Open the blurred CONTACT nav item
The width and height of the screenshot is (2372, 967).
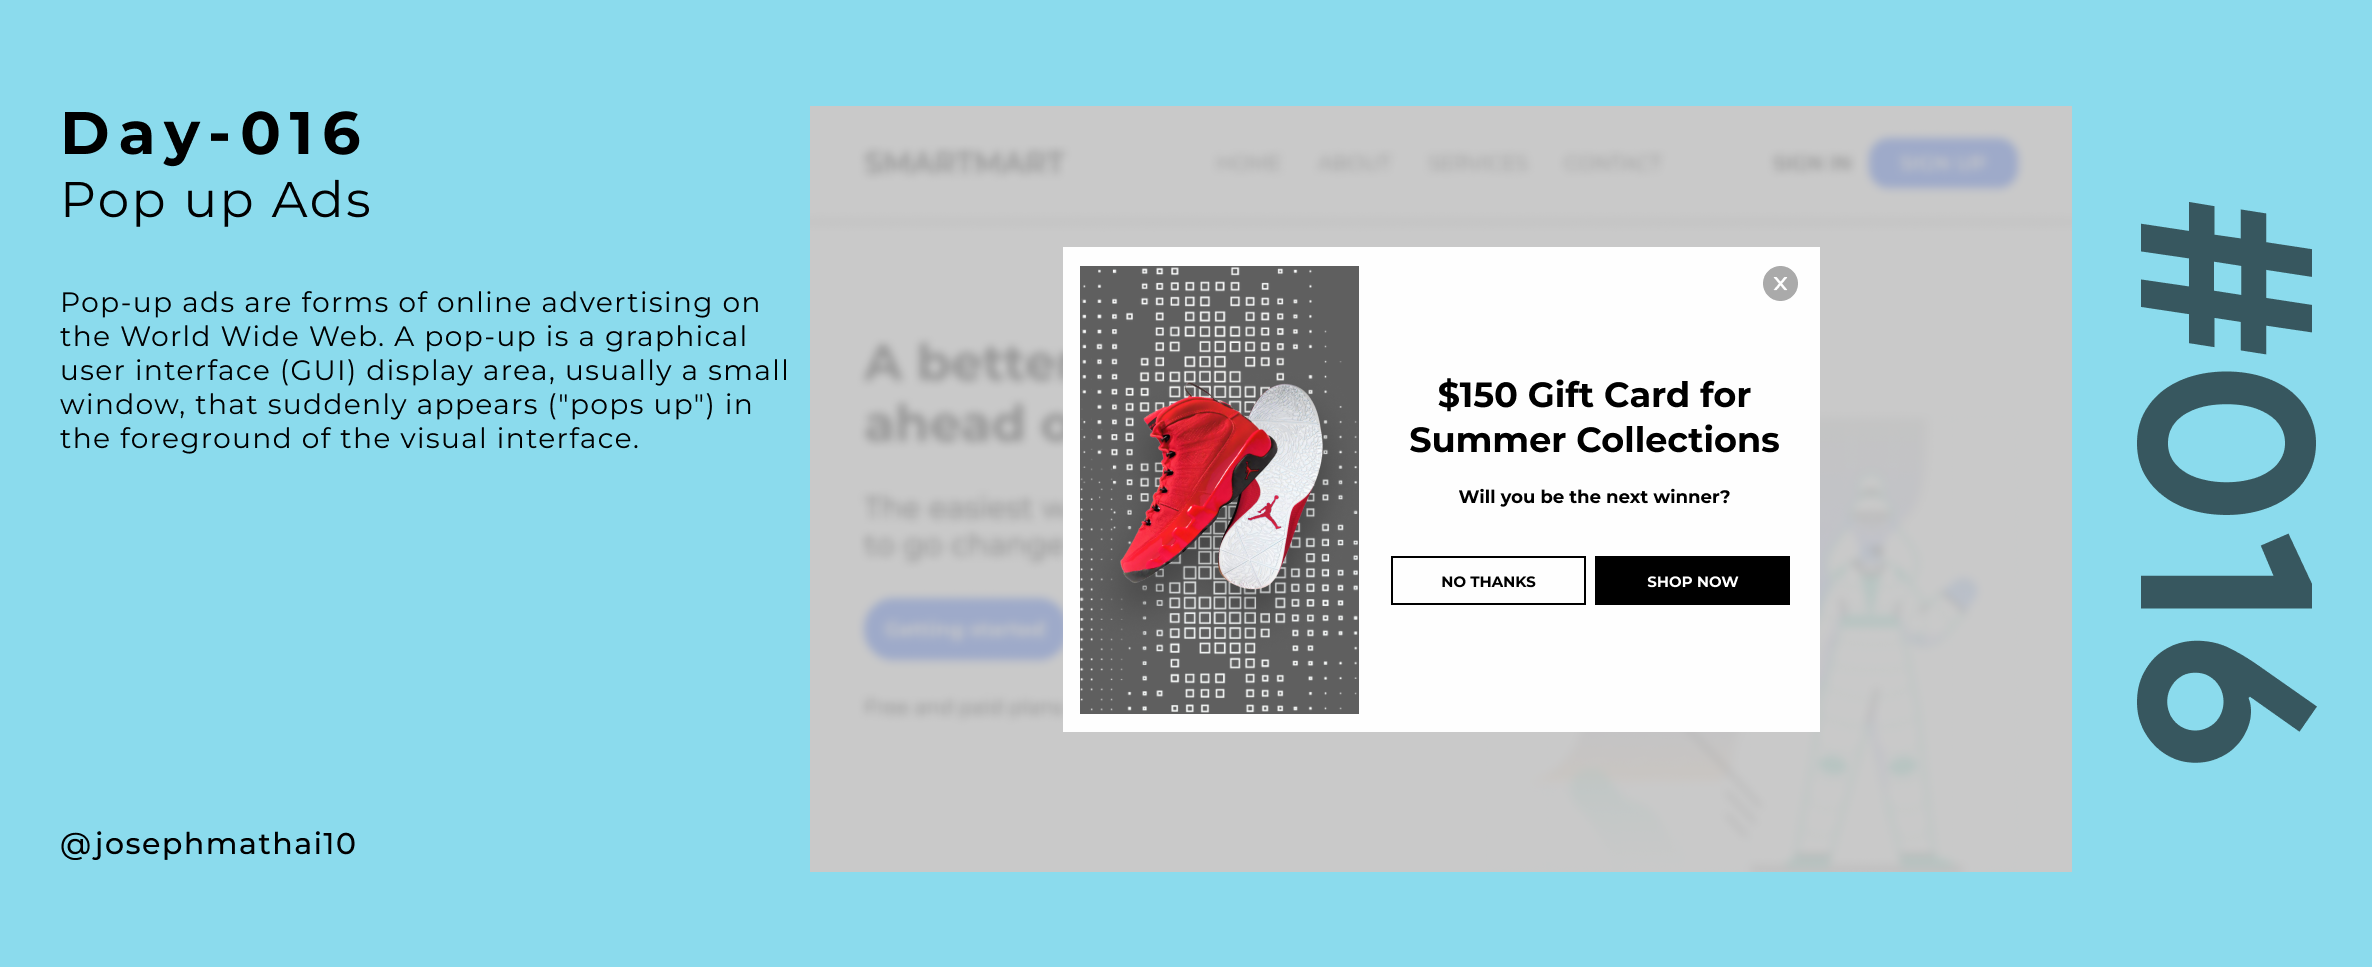pyautogui.click(x=1612, y=163)
